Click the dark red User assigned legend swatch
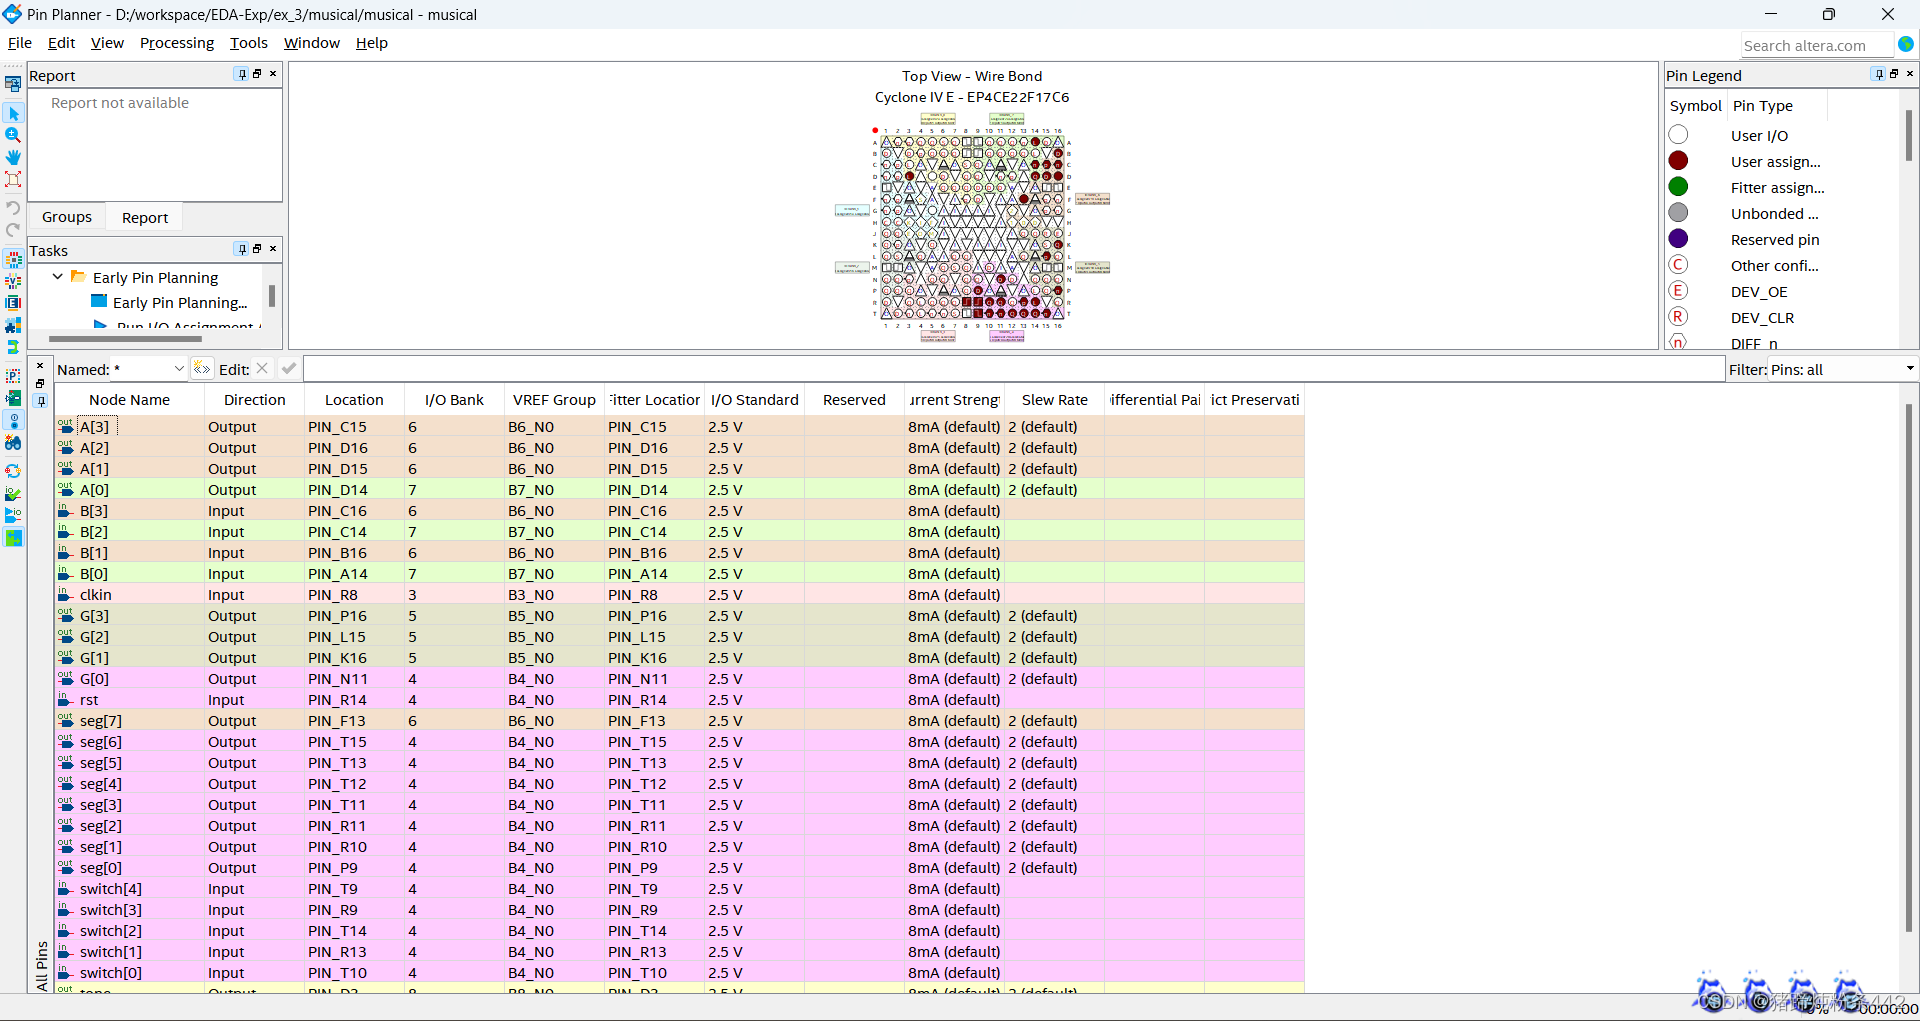The height and width of the screenshot is (1021, 1920). pyautogui.click(x=1679, y=161)
